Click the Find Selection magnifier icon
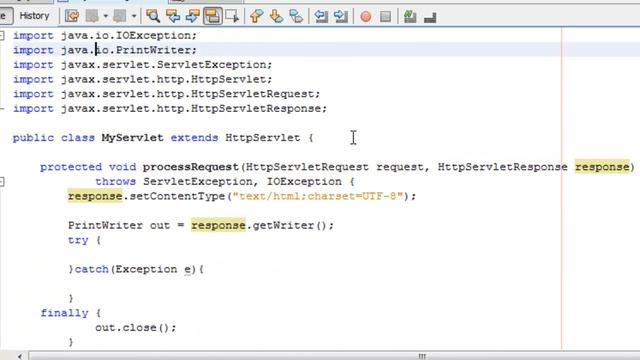 tap(153, 16)
